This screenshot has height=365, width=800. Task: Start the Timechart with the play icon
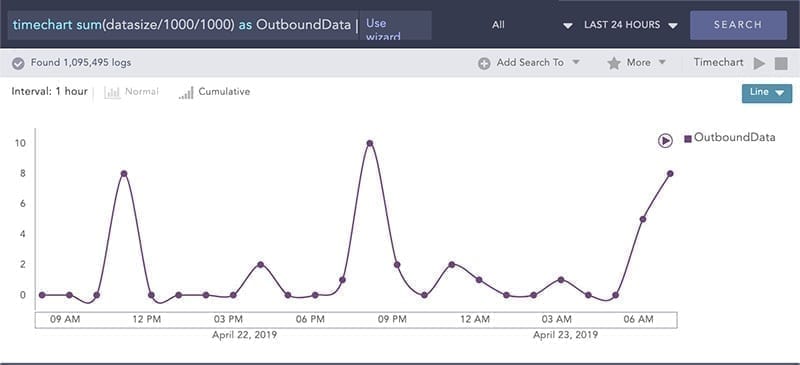760,63
